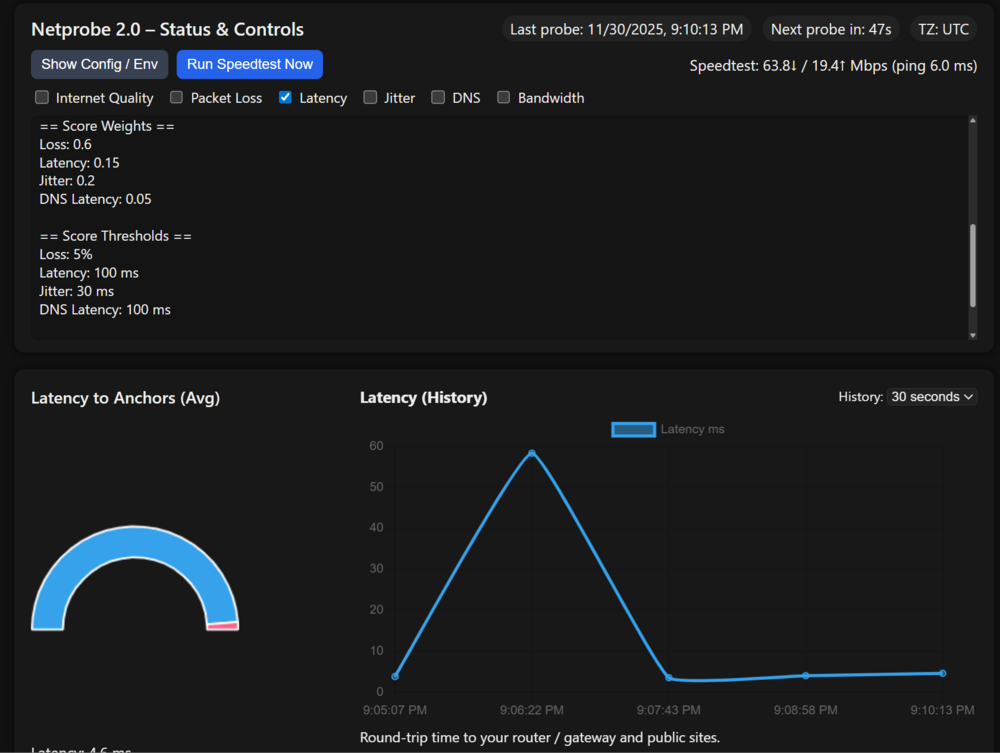Click the config panel scroll-down arrow
This screenshot has height=753, width=1000.
point(973,335)
